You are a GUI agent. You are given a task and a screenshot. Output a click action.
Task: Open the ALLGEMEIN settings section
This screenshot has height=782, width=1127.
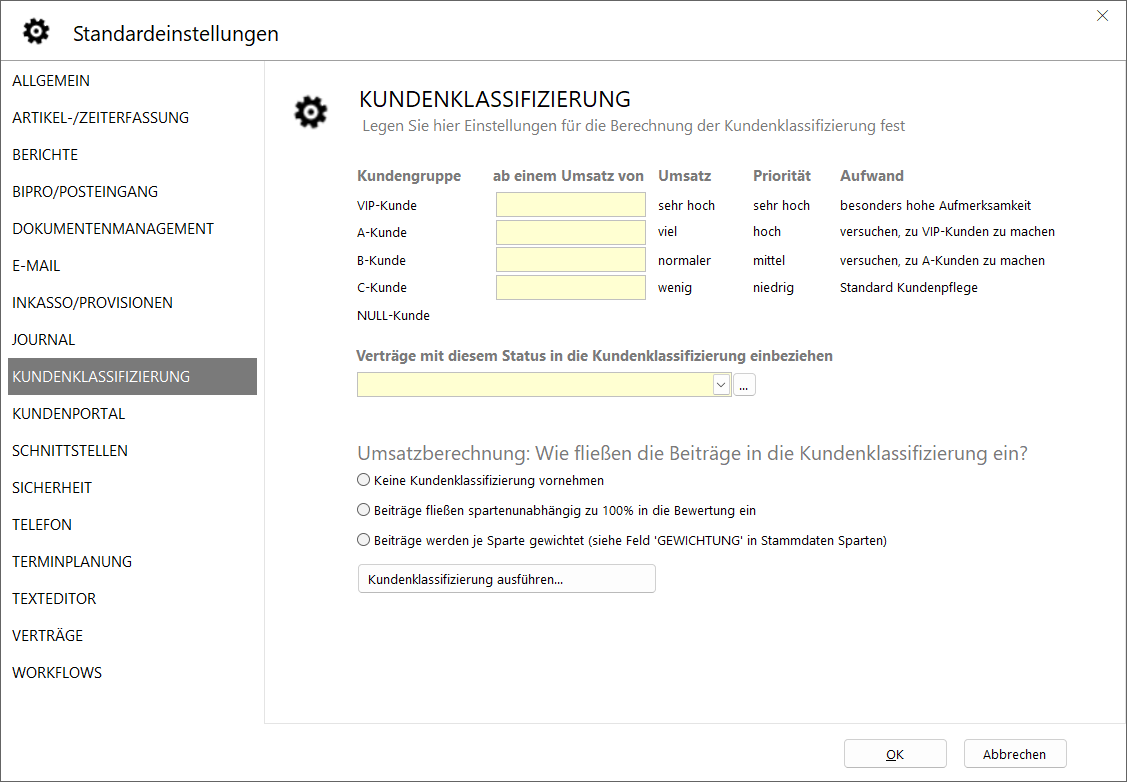tap(51, 81)
